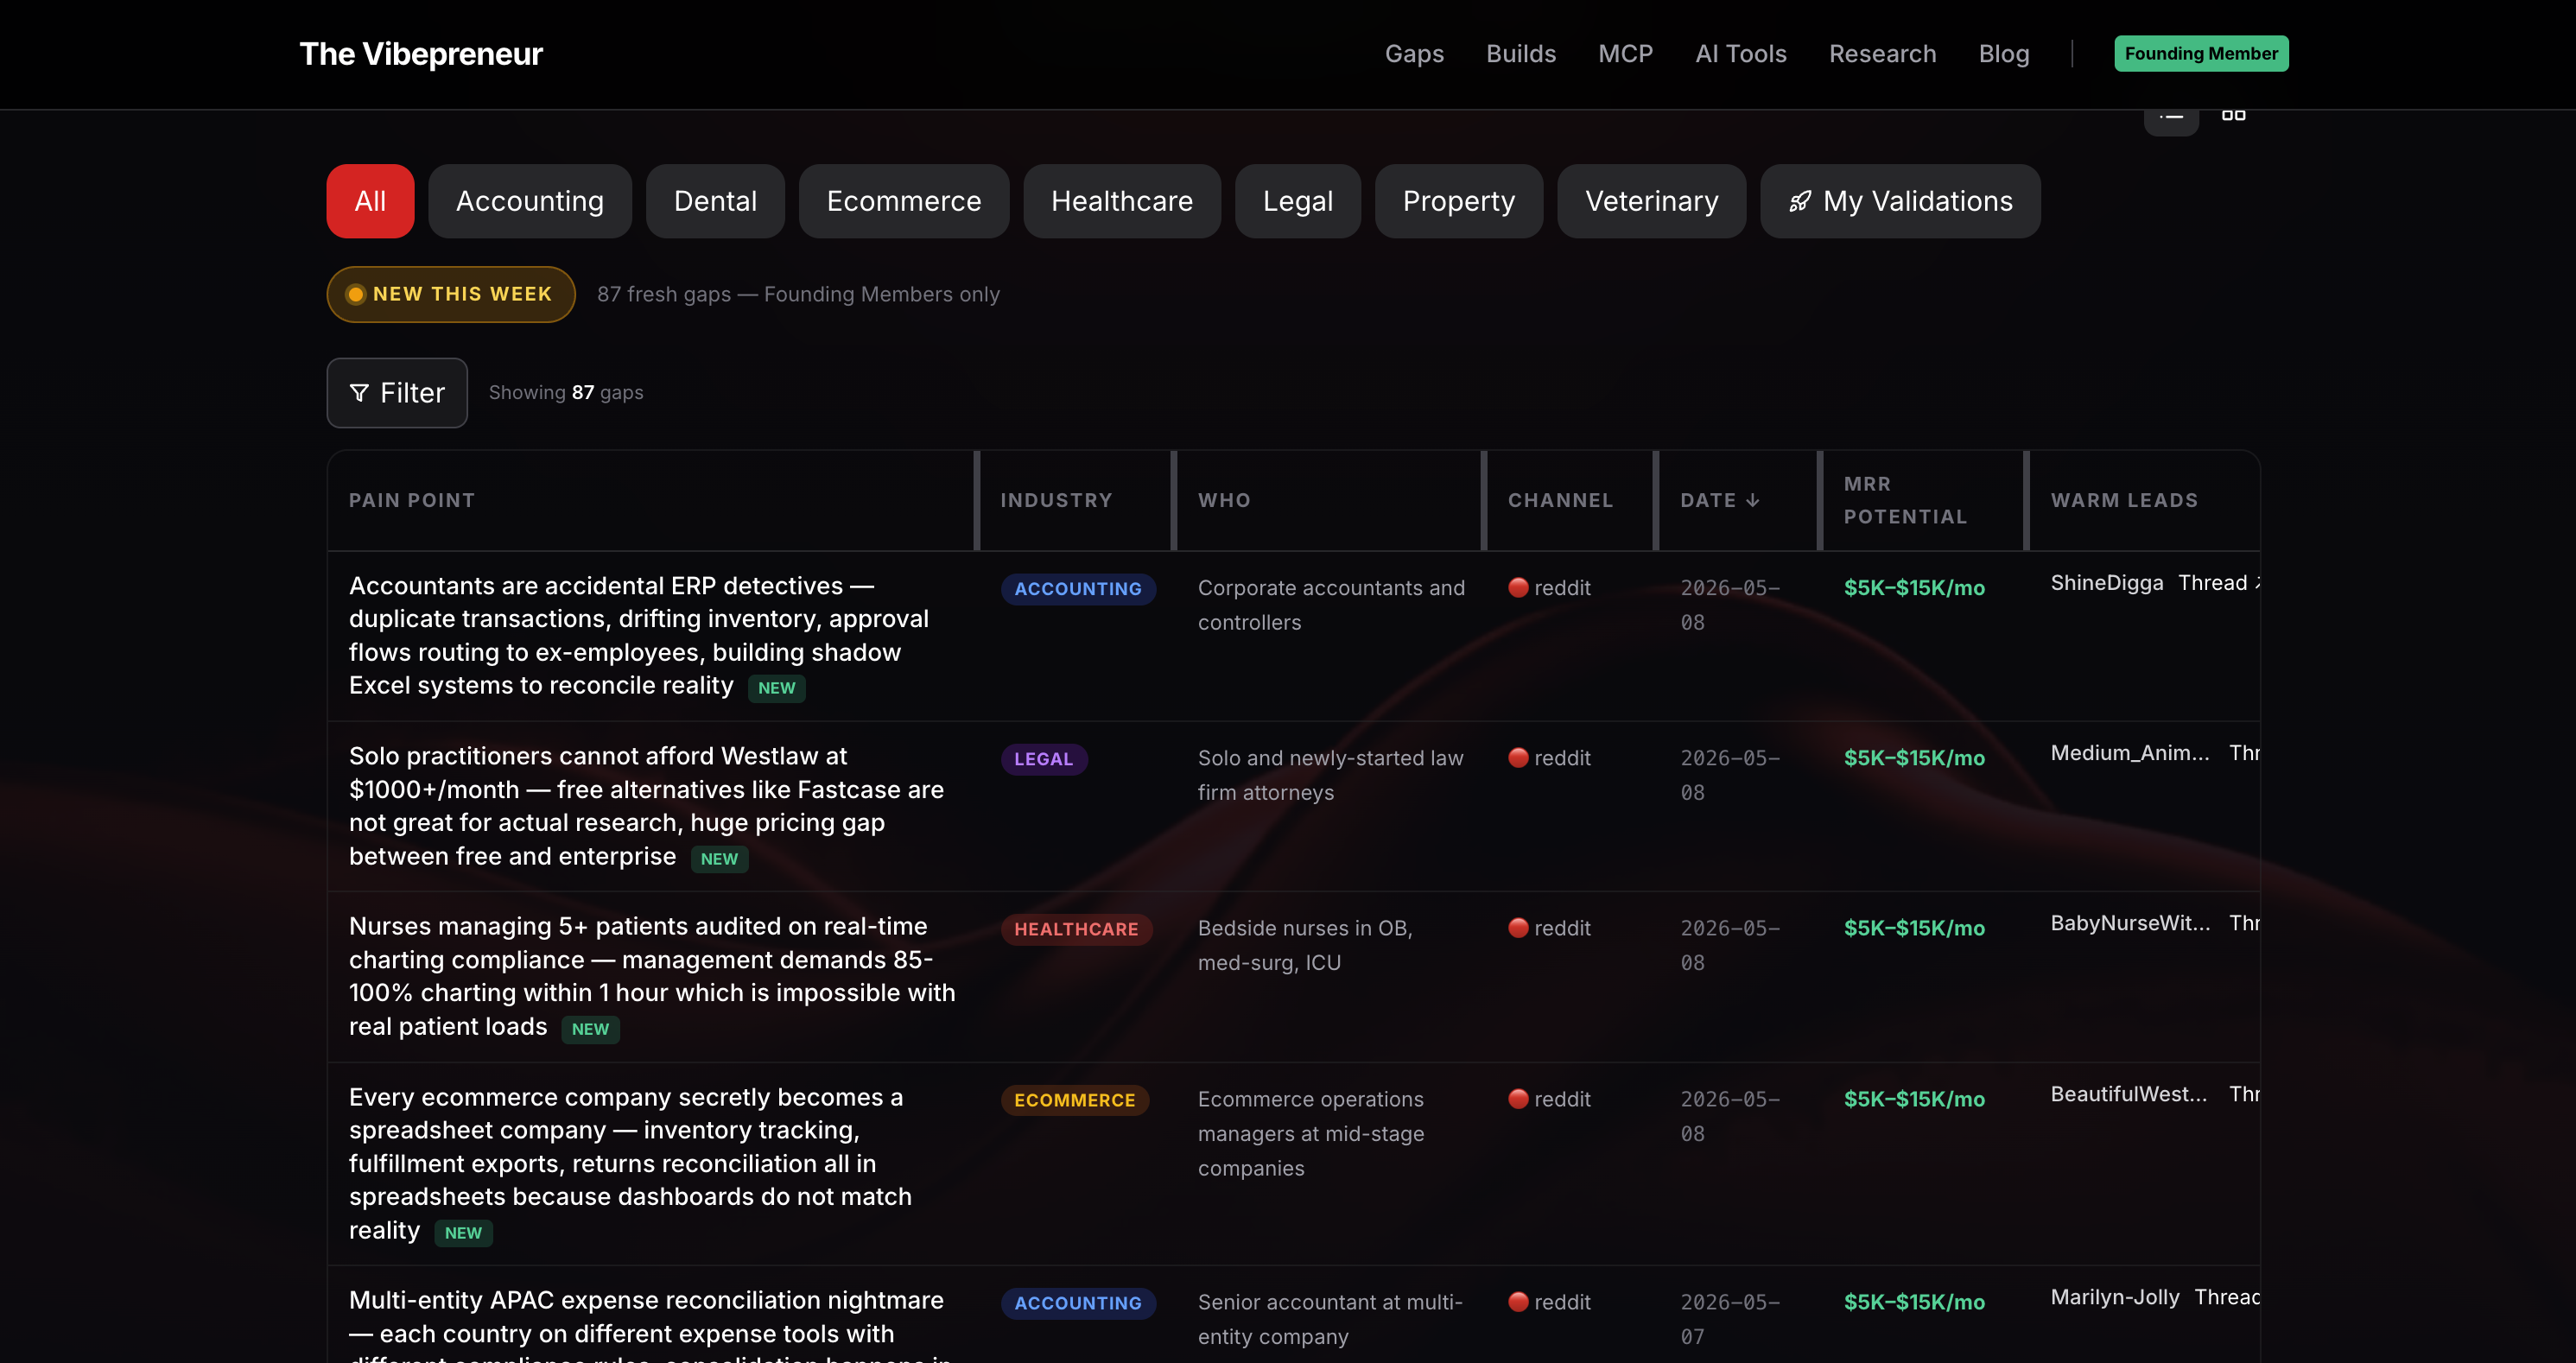Click the LEGAL industry badge
2576x1363 pixels.
pos(1044,759)
